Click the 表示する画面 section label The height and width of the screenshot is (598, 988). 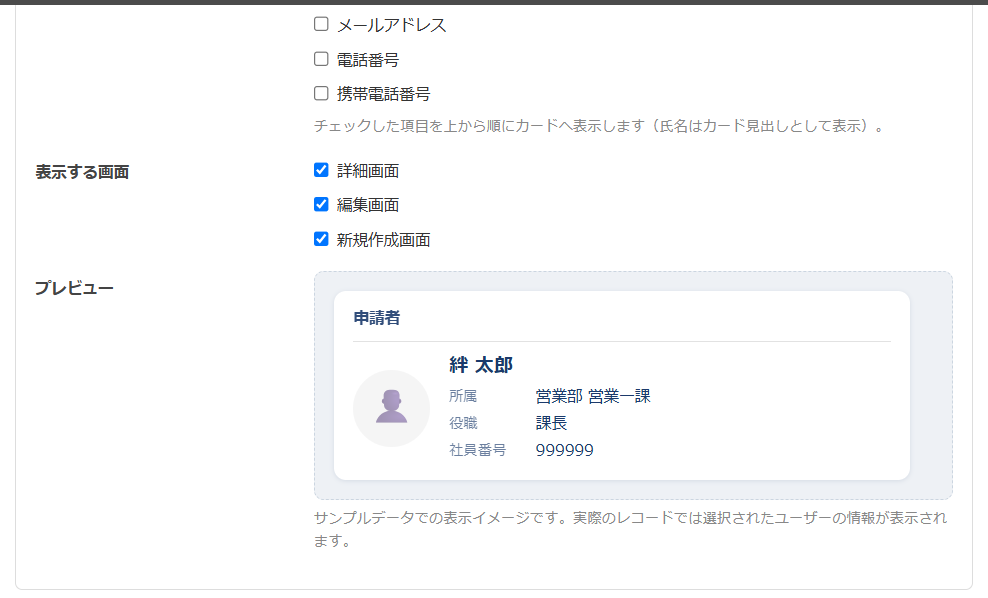[82, 172]
